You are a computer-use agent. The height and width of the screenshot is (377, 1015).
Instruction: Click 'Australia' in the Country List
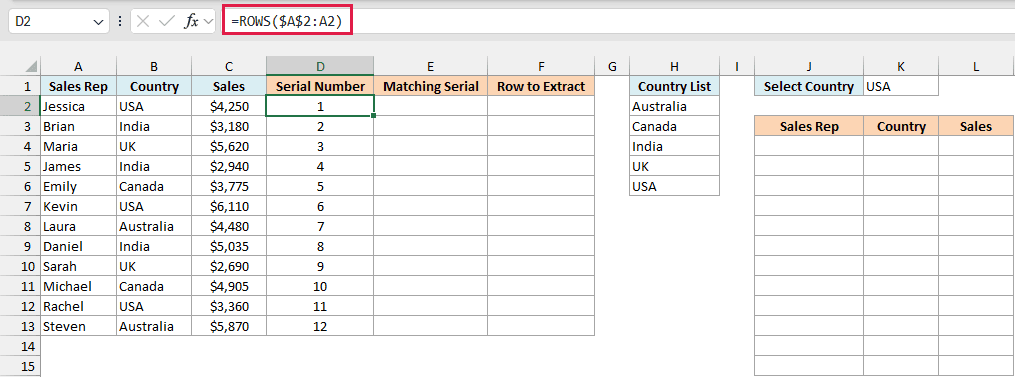coord(675,106)
